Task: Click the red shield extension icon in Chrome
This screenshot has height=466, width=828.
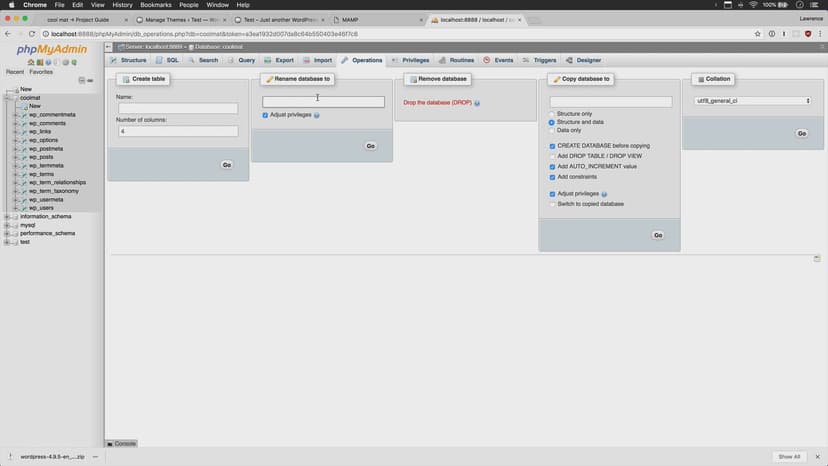Action: pyautogui.click(x=808, y=33)
